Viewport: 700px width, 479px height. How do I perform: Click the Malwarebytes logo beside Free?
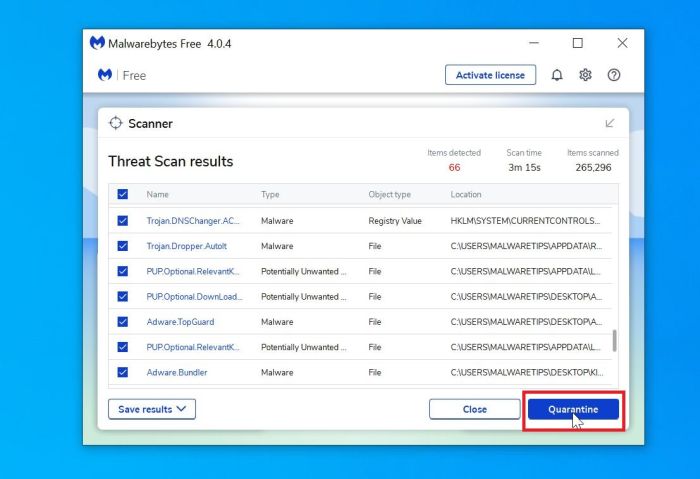104,75
